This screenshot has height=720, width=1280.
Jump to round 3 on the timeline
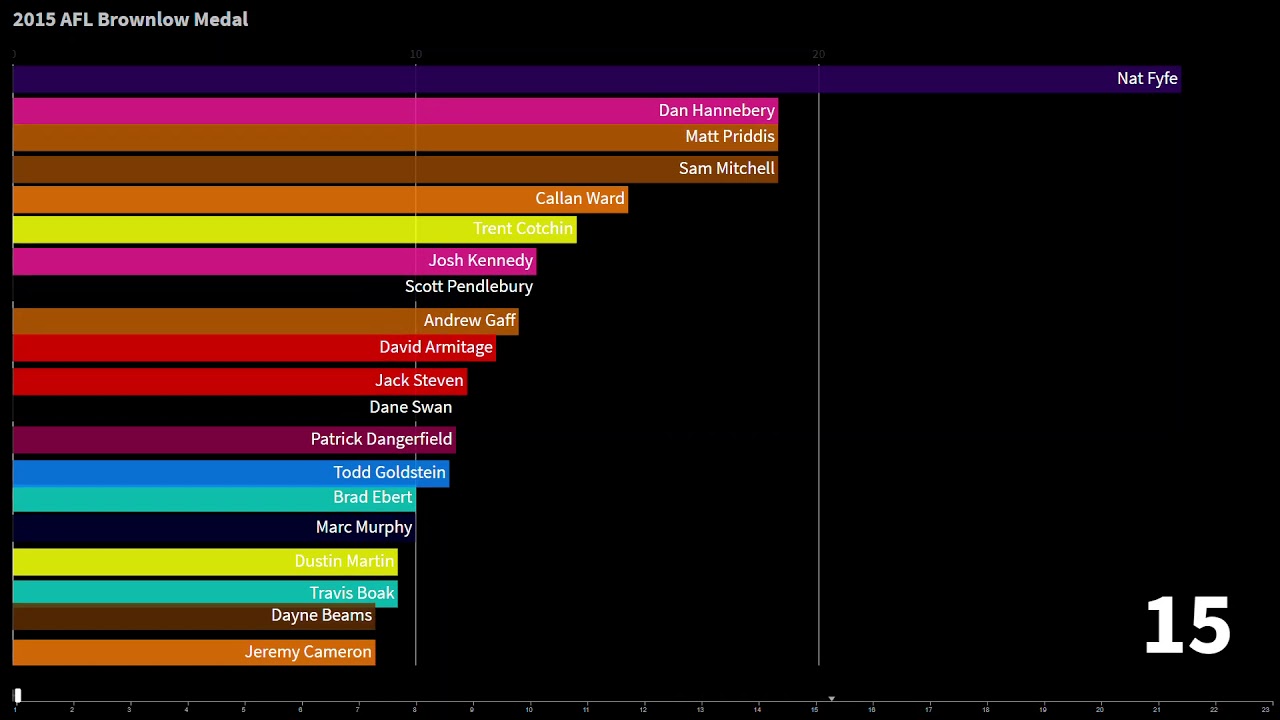click(x=129, y=709)
